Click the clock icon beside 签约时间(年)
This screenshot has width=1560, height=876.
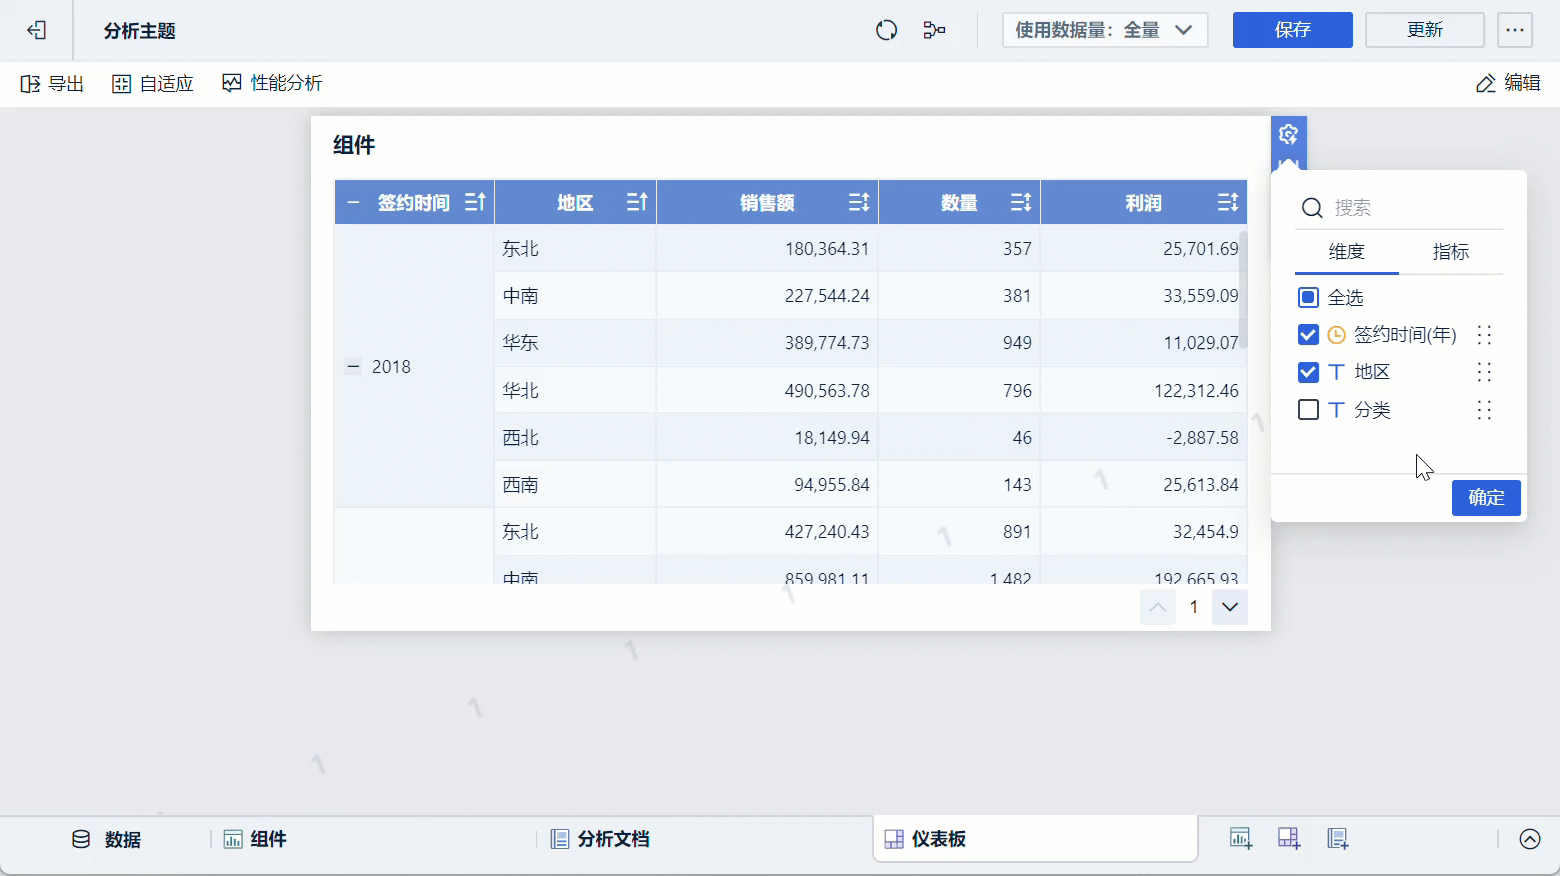pos(1336,335)
